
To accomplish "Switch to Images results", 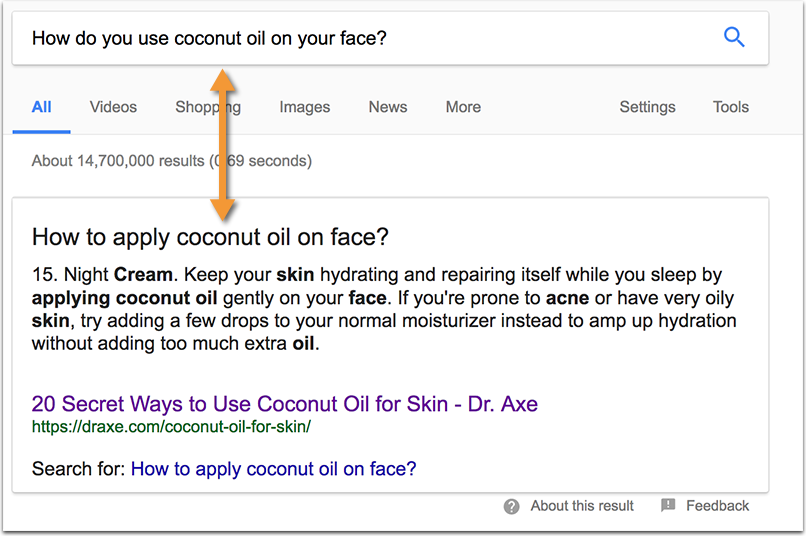I will pos(305,107).
